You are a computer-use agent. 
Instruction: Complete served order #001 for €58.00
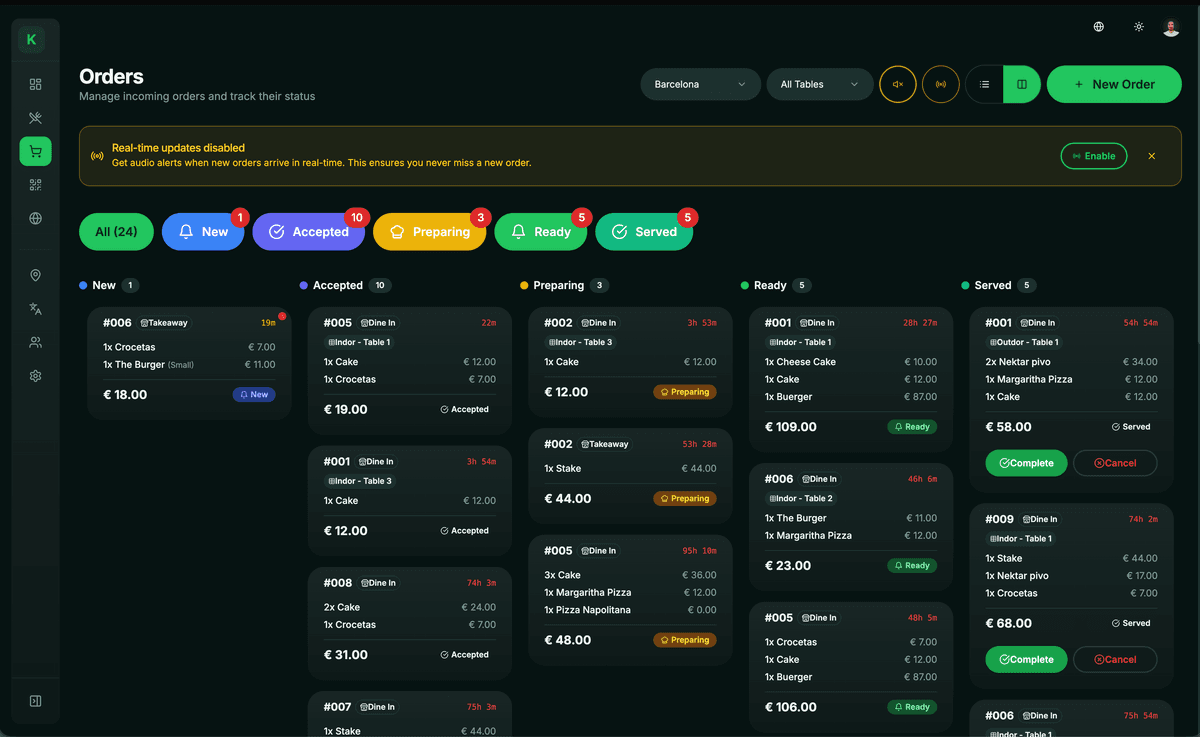click(1026, 463)
